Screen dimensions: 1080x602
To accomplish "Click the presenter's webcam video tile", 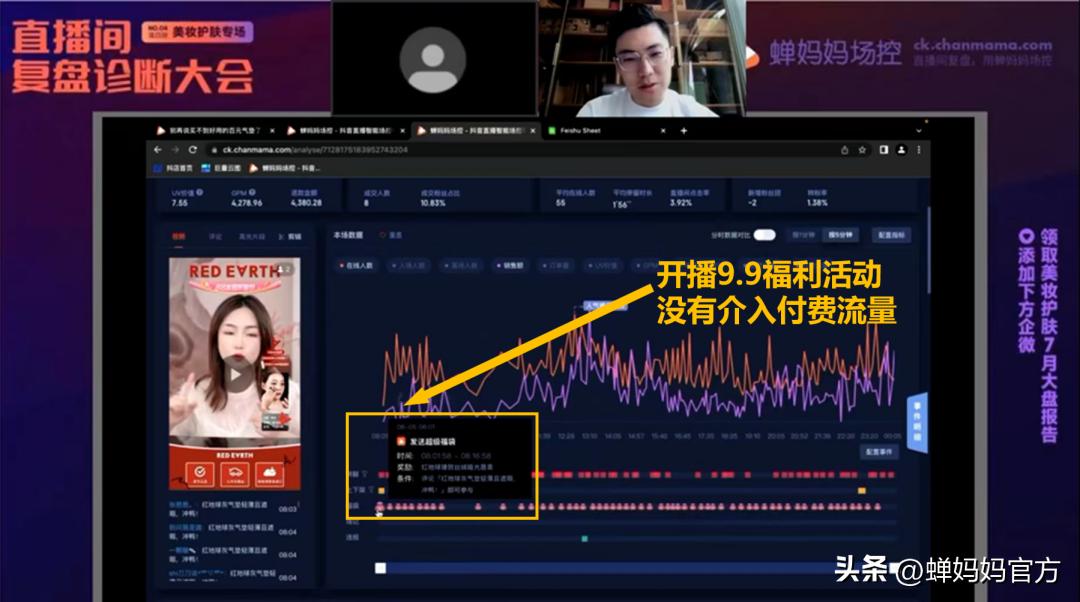I will click(644, 58).
